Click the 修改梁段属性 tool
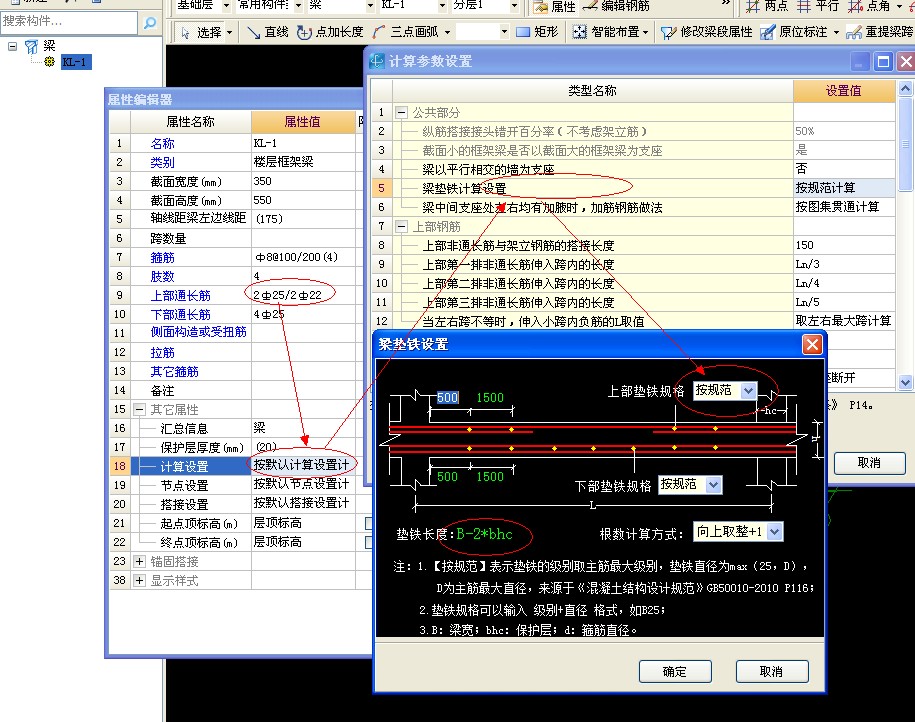Screen dimensions: 915x722 pos(707,32)
